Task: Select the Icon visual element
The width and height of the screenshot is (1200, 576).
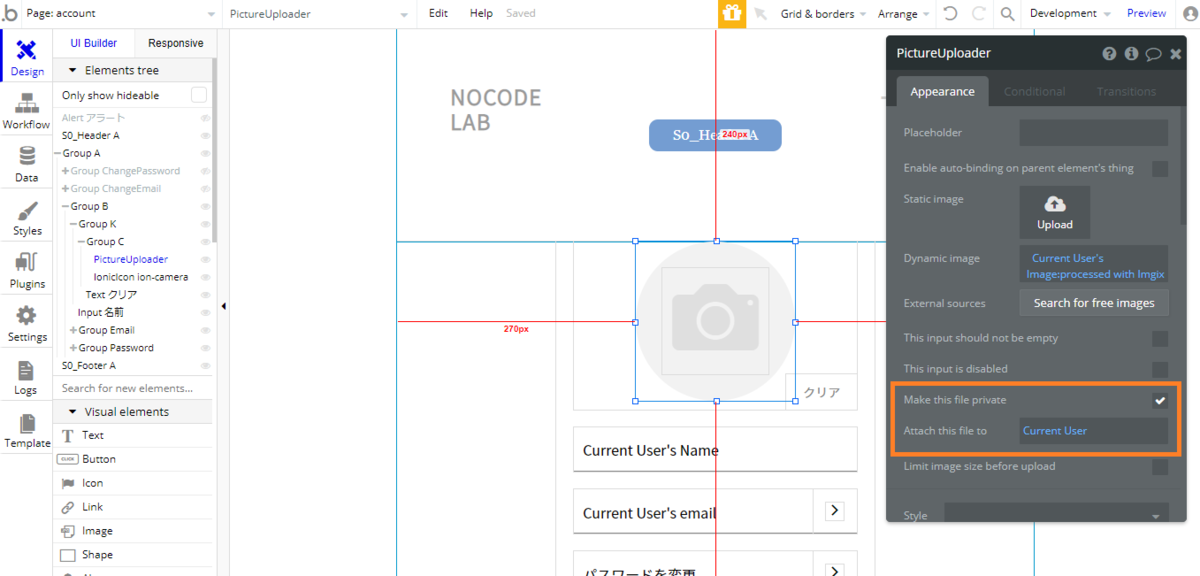Action: point(92,483)
